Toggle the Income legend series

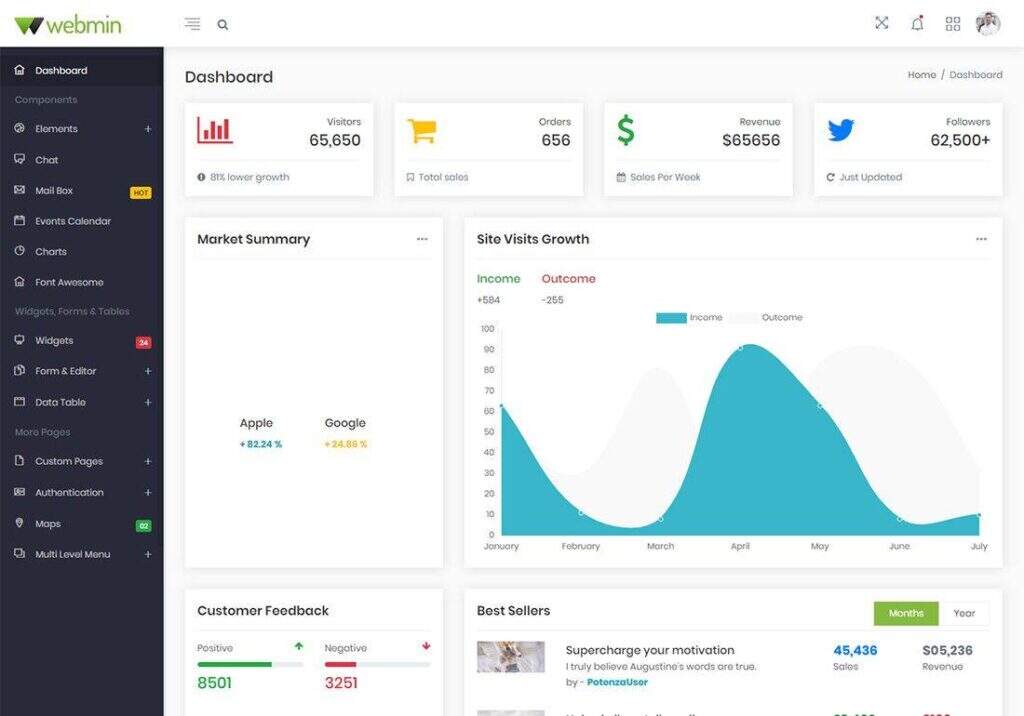(689, 318)
